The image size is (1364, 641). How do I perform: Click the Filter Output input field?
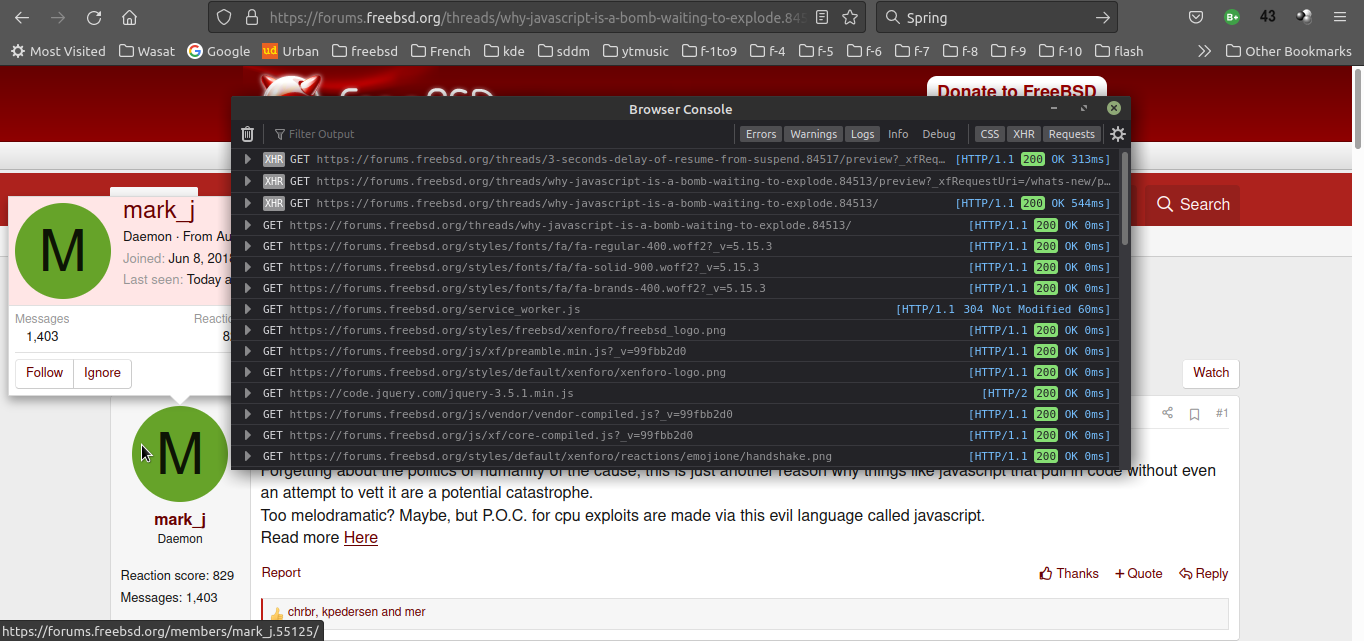(500, 134)
